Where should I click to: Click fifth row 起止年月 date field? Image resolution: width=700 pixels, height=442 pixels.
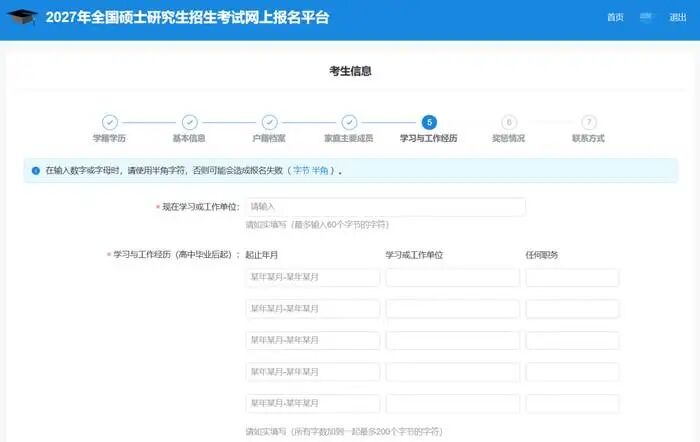(x=312, y=403)
